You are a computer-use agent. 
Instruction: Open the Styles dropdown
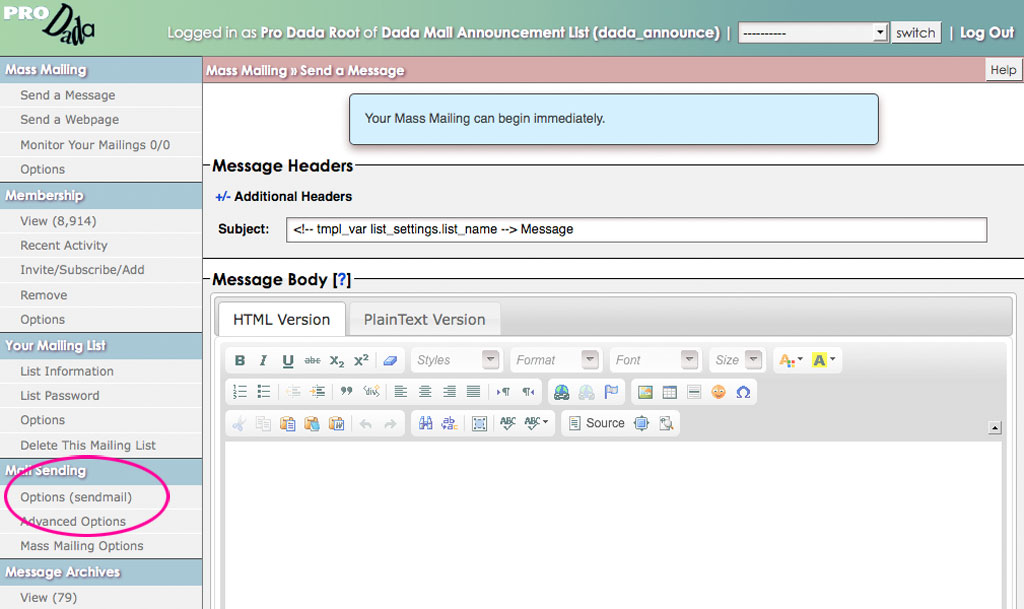[x=456, y=360]
